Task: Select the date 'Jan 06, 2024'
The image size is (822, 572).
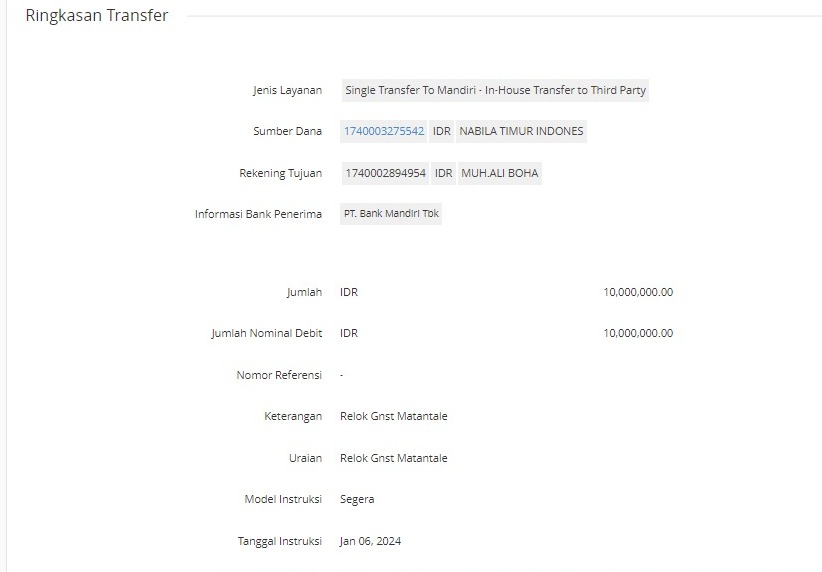Action: click(370, 541)
